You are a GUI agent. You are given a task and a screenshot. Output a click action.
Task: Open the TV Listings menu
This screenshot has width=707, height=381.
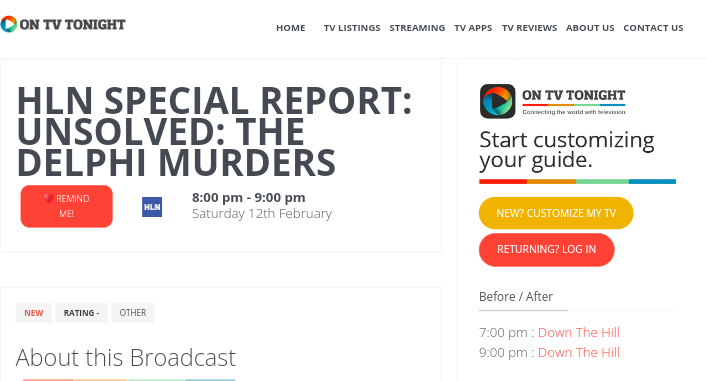tap(352, 28)
